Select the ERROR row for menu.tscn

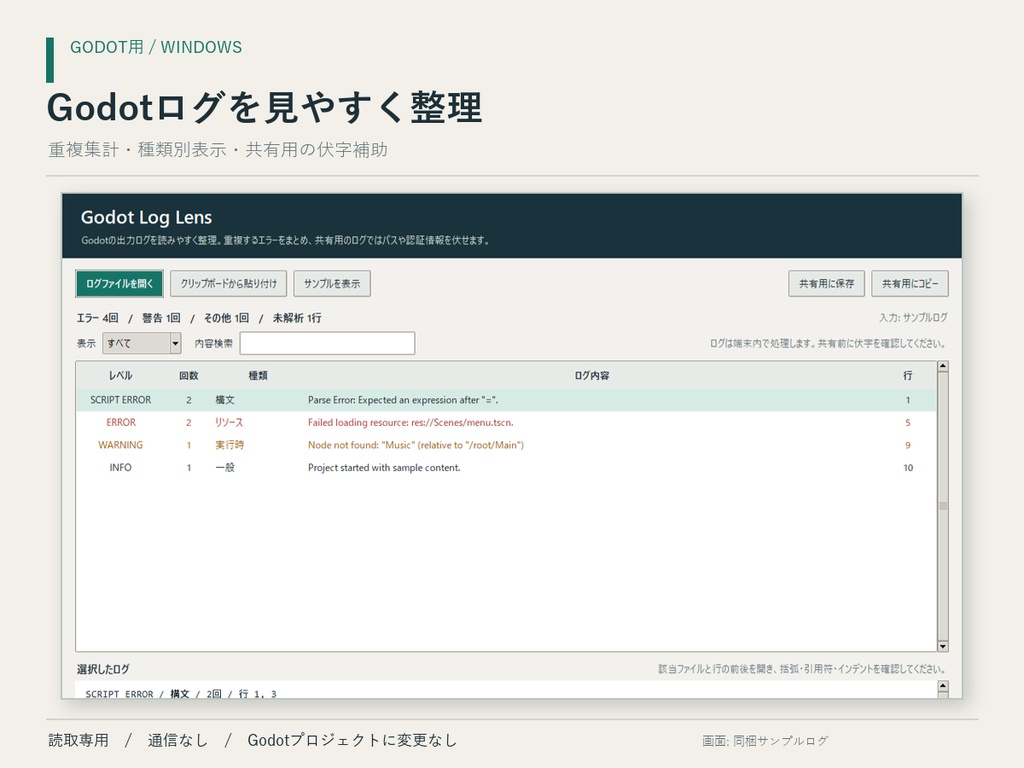coord(506,423)
